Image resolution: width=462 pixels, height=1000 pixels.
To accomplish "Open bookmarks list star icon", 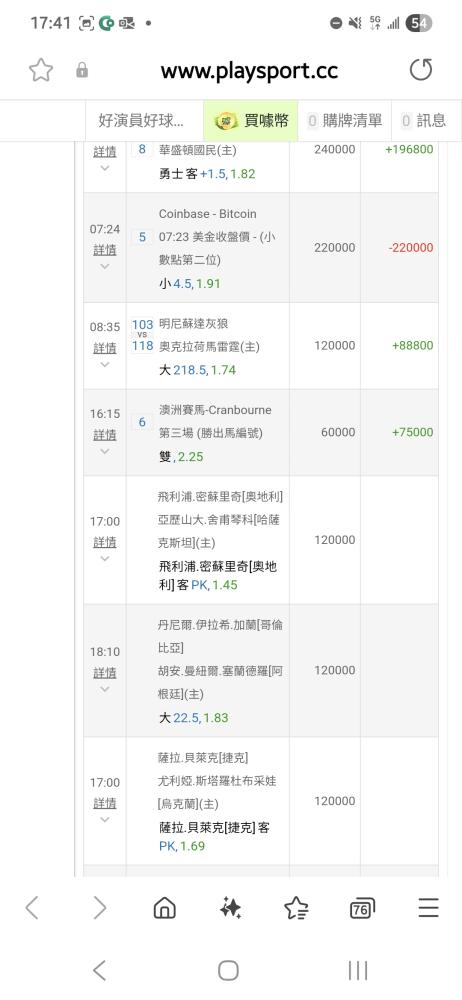I will coord(296,908).
